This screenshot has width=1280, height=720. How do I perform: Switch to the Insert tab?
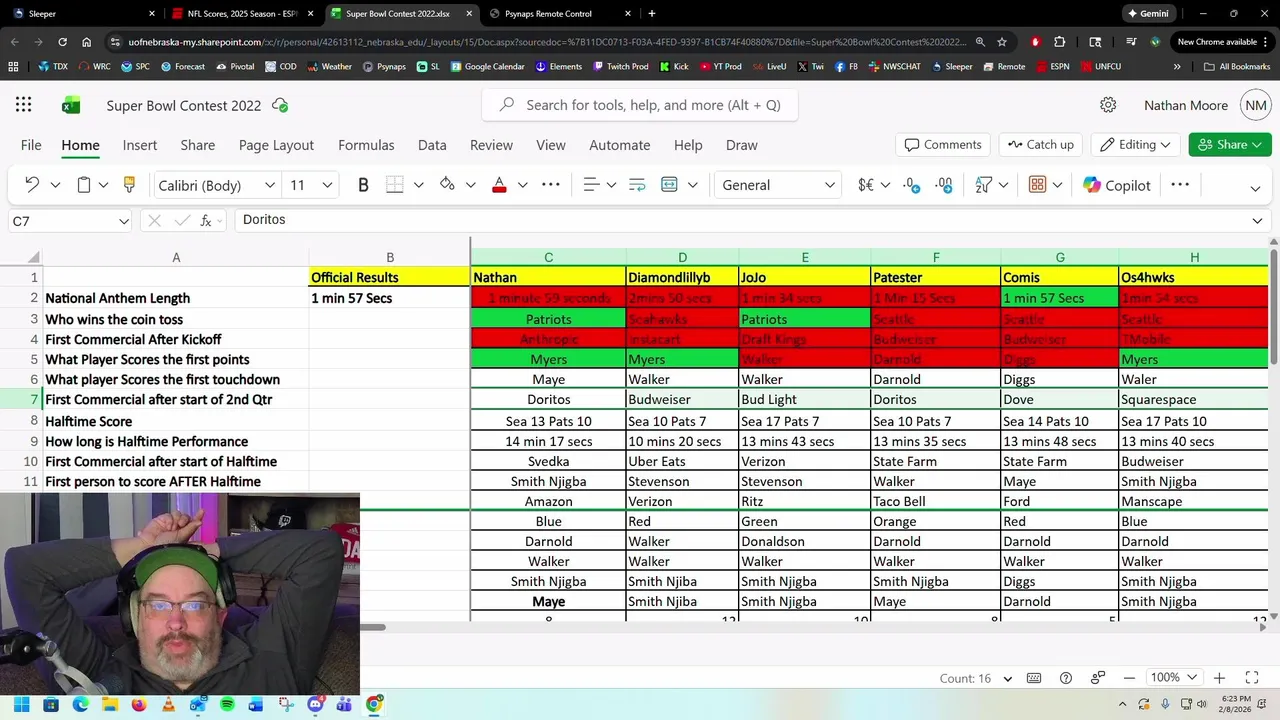pos(140,145)
